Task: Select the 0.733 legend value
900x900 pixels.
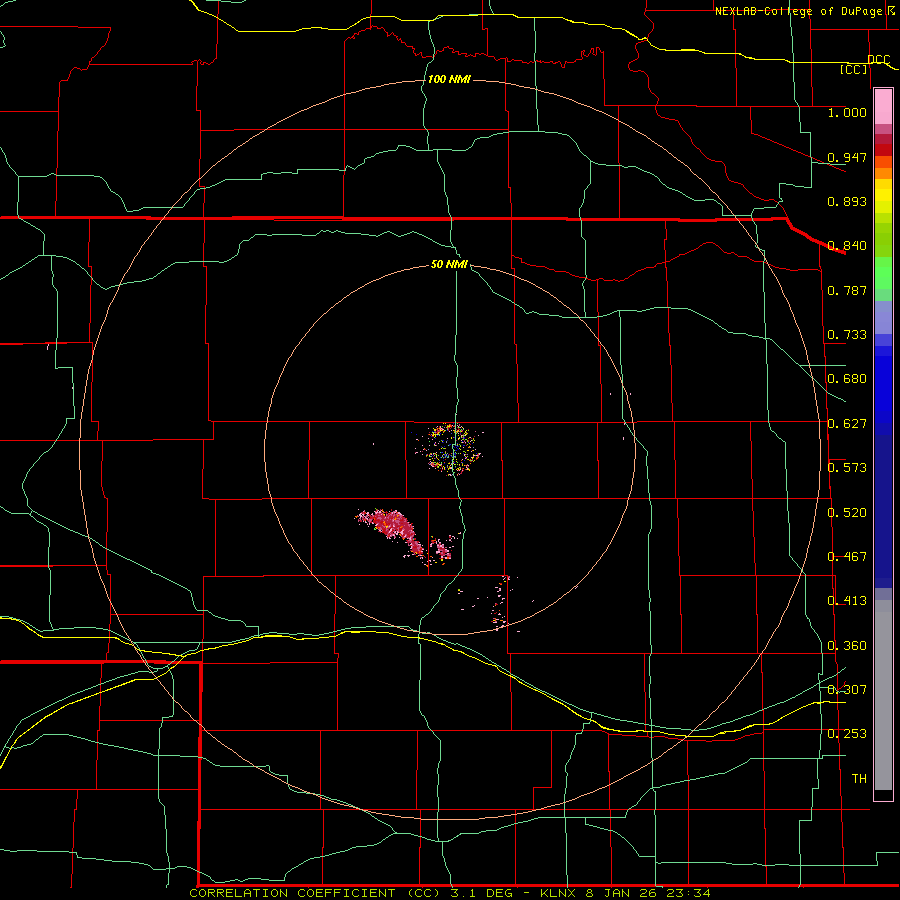Action: (x=847, y=335)
